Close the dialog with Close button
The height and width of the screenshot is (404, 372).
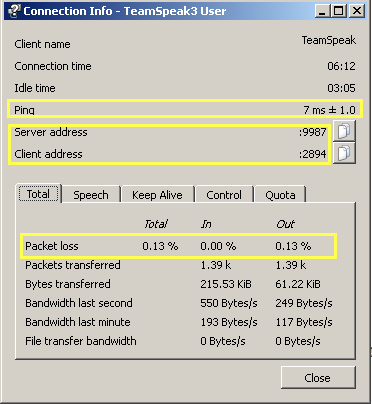(x=318, y=378)
